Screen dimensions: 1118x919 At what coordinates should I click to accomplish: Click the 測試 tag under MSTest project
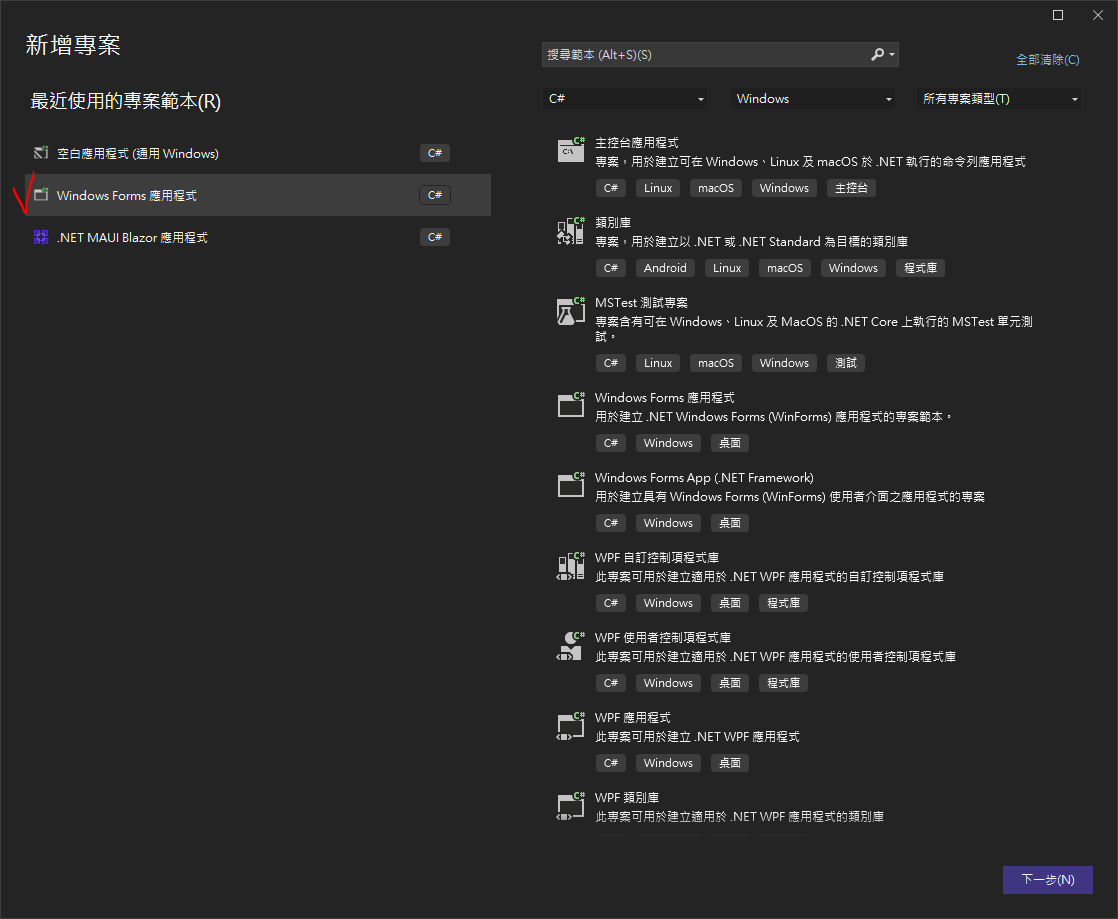click(846, 363)
